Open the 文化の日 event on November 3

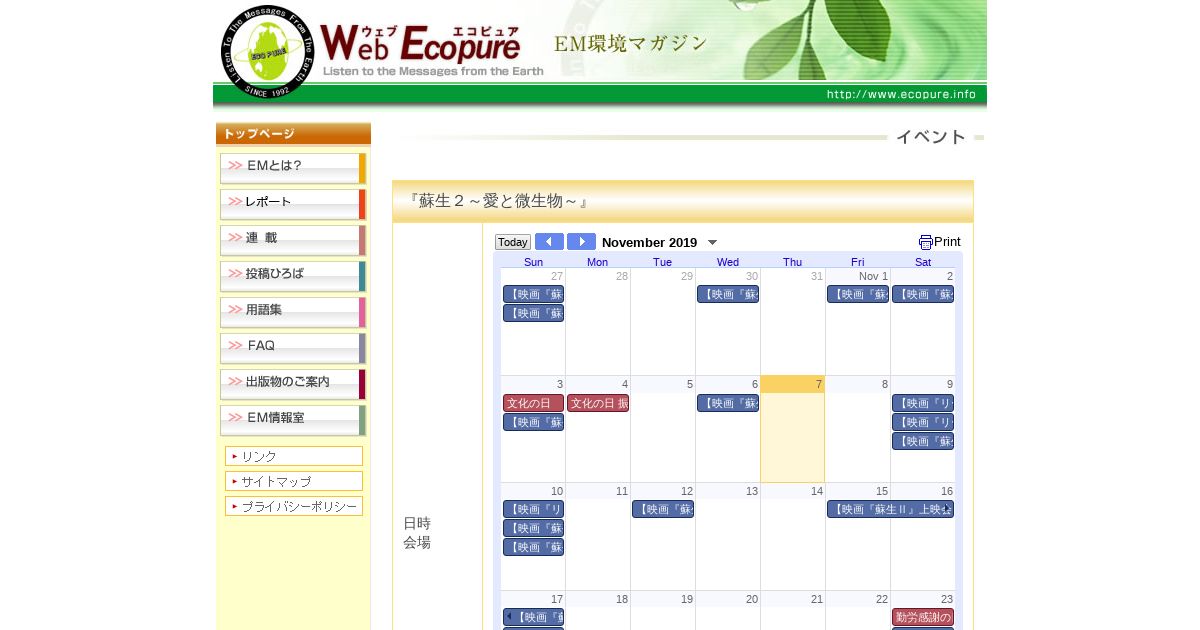(533, 403)
